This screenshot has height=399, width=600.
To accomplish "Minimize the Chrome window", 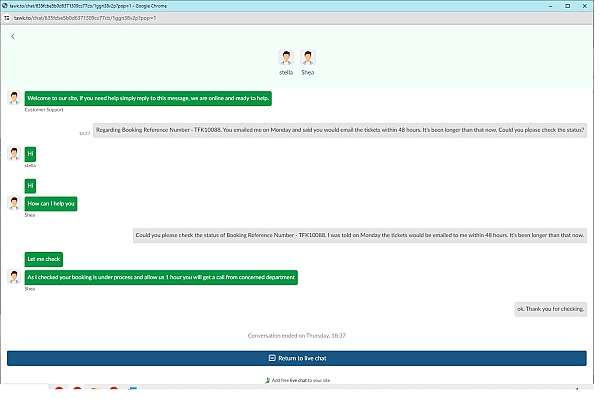I will tap(550, 6).
